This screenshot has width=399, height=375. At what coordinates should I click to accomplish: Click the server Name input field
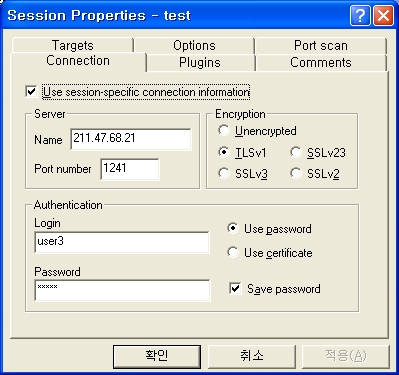131,139
